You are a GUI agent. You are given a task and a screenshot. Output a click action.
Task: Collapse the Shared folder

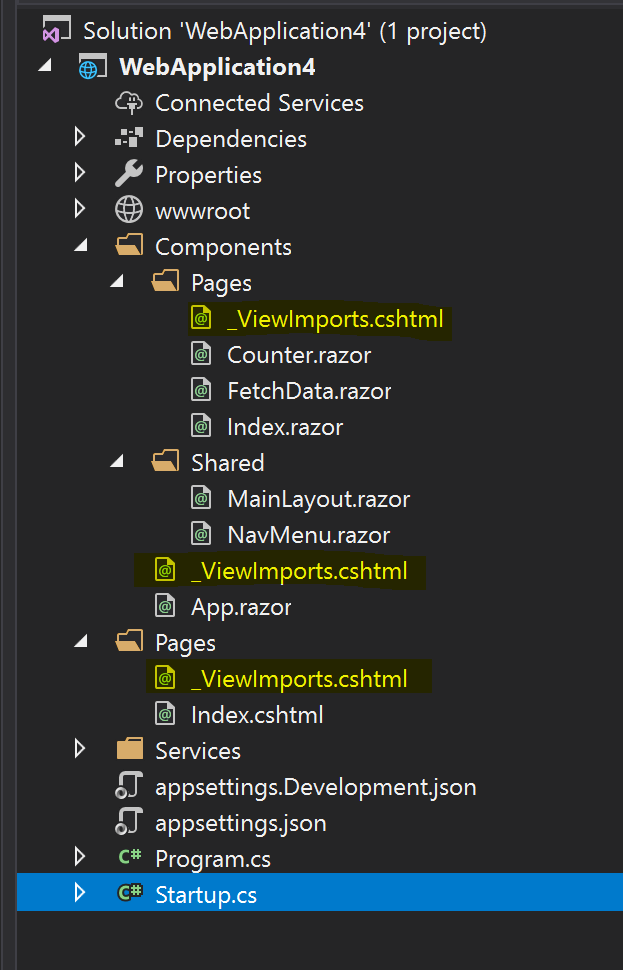pos(116,462)
